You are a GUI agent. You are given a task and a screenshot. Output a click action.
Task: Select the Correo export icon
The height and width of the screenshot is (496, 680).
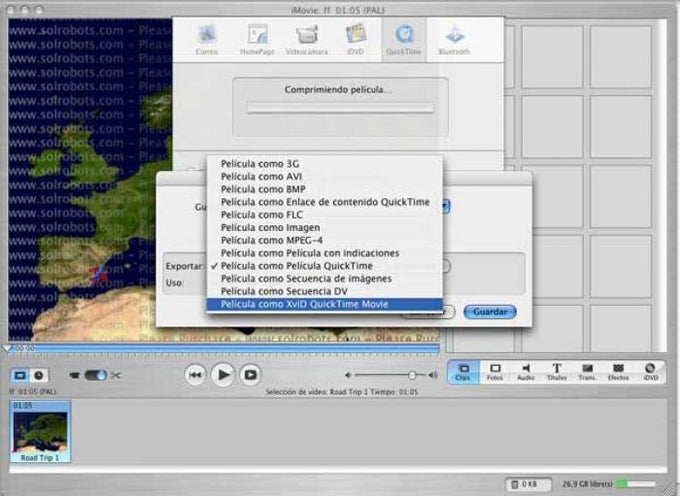coord(206,40)
